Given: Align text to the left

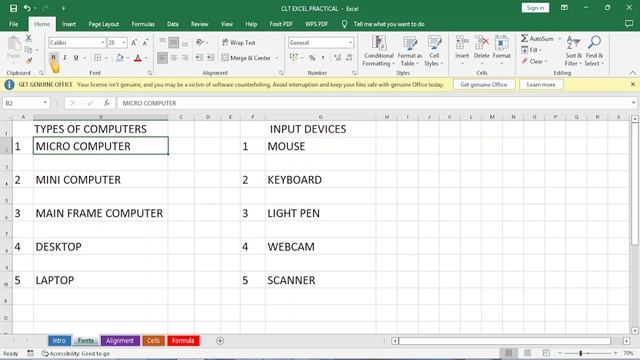Looking at the screenshot, I should tap(162, 58).
